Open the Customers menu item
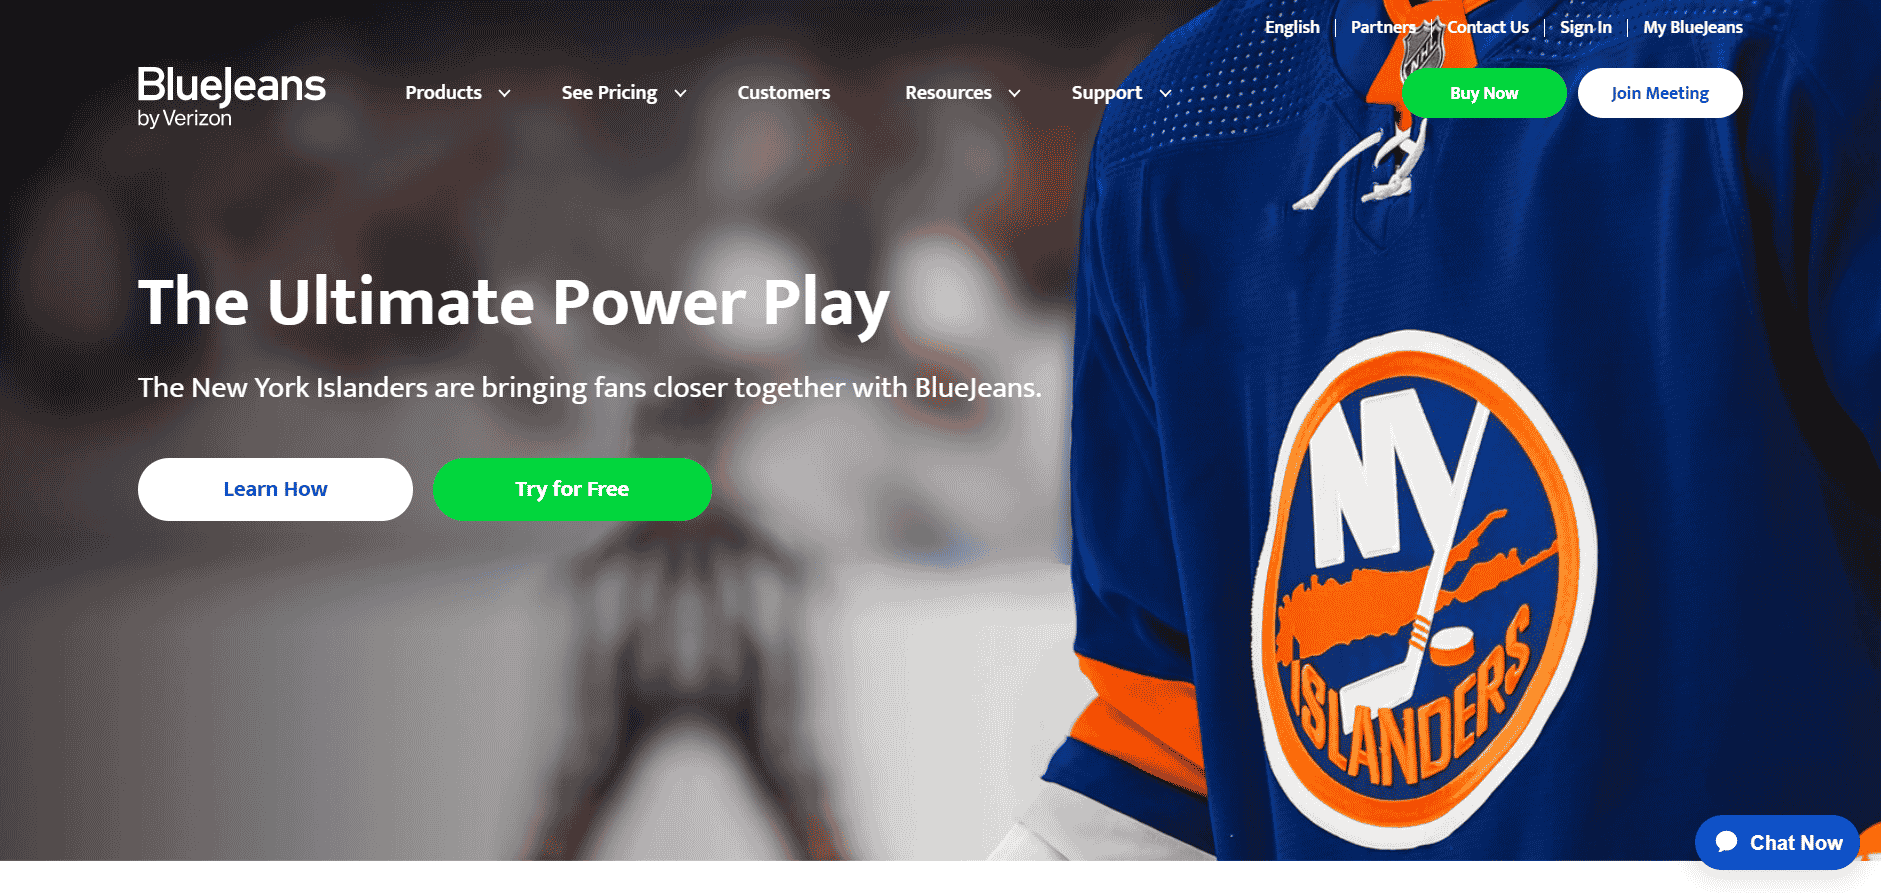The height and width of the screenshot is (893, 1881). click(784, 92)
